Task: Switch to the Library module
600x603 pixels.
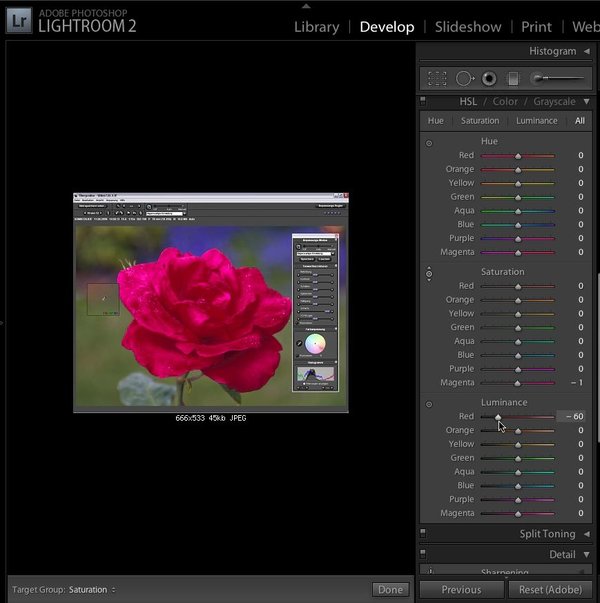Action: [316, 27]
